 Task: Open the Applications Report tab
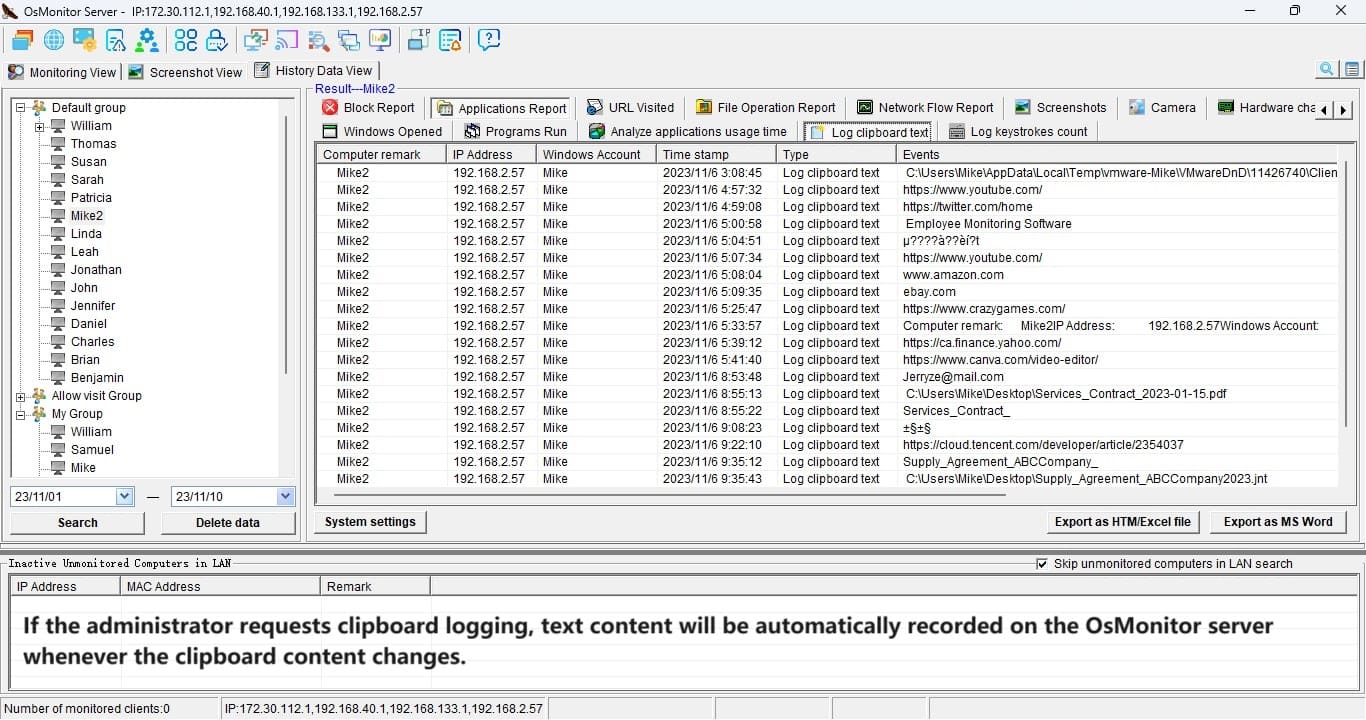click(501, 108)
